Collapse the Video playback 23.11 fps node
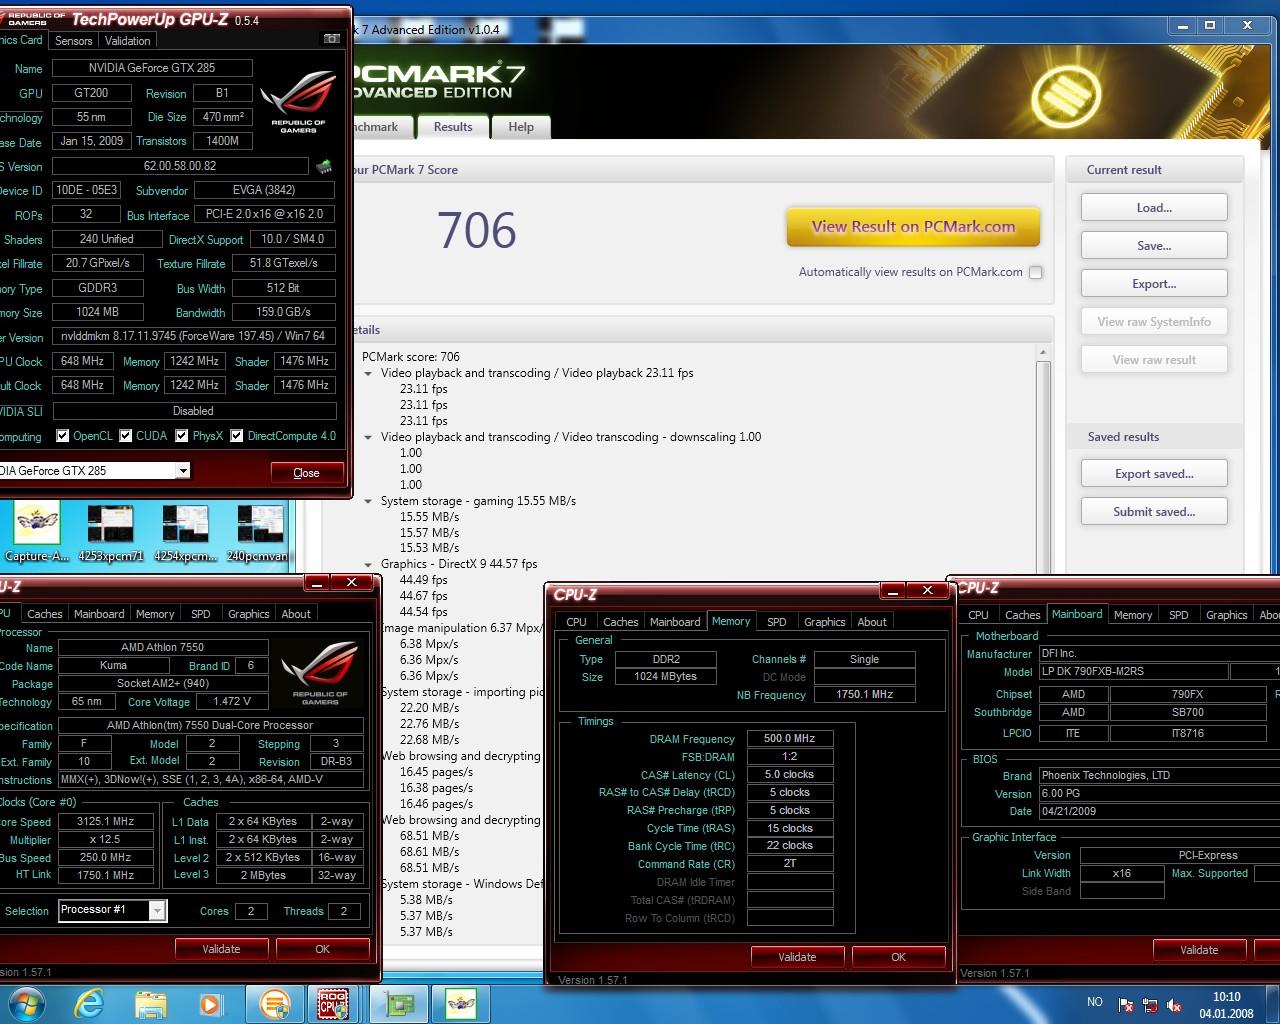Screen dimensions: 1280x1024 click(x=368, y=373)
